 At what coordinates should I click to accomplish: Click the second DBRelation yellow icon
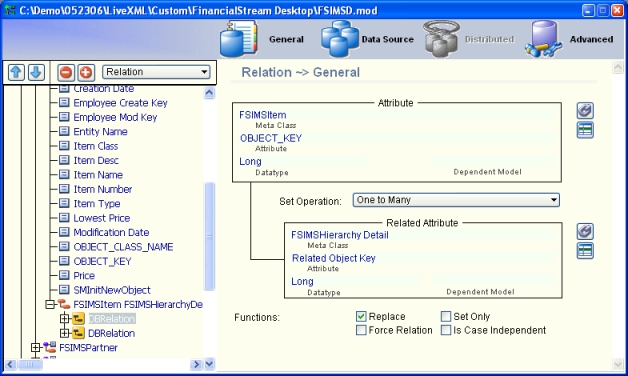click(78, 333)
